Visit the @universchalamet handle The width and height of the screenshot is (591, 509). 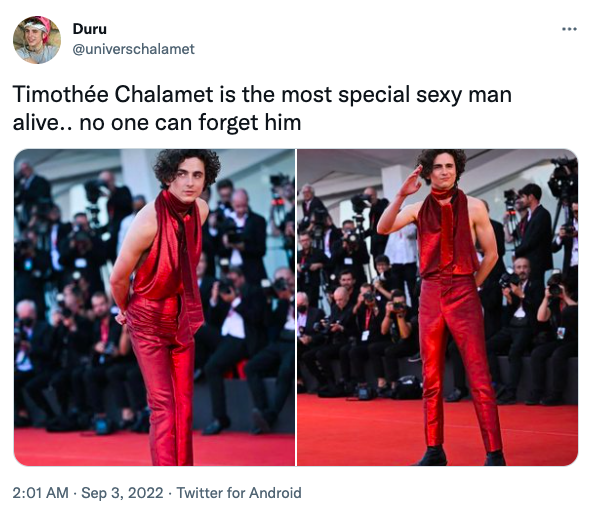point(133,49)
